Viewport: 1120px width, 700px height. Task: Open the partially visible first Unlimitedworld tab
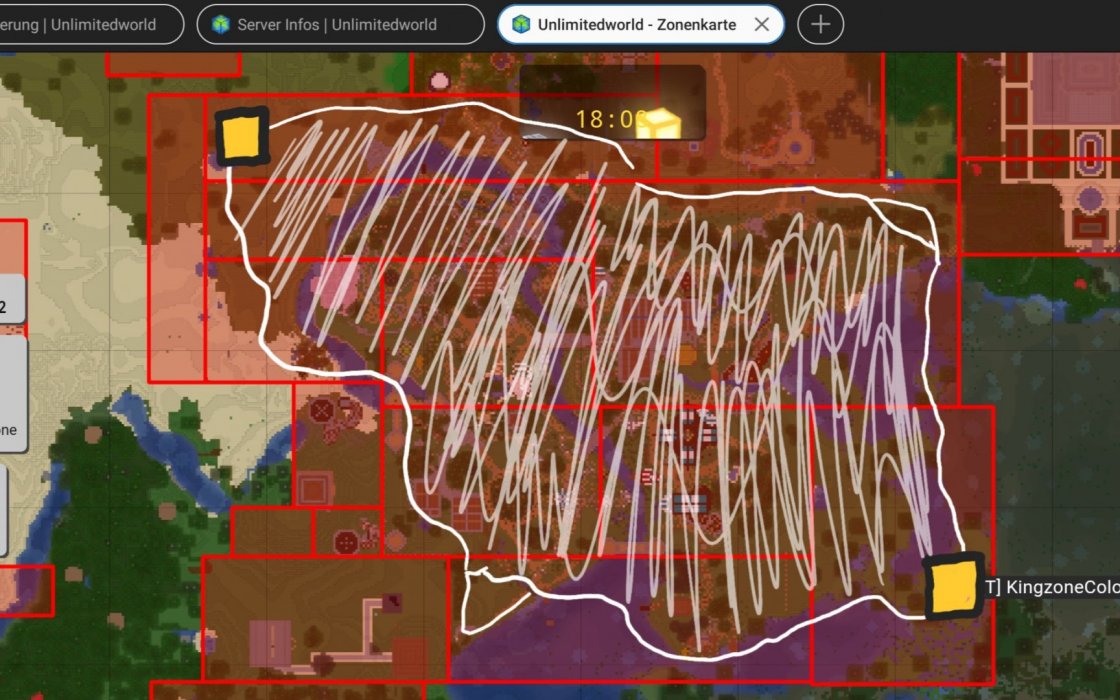point(89,24)
